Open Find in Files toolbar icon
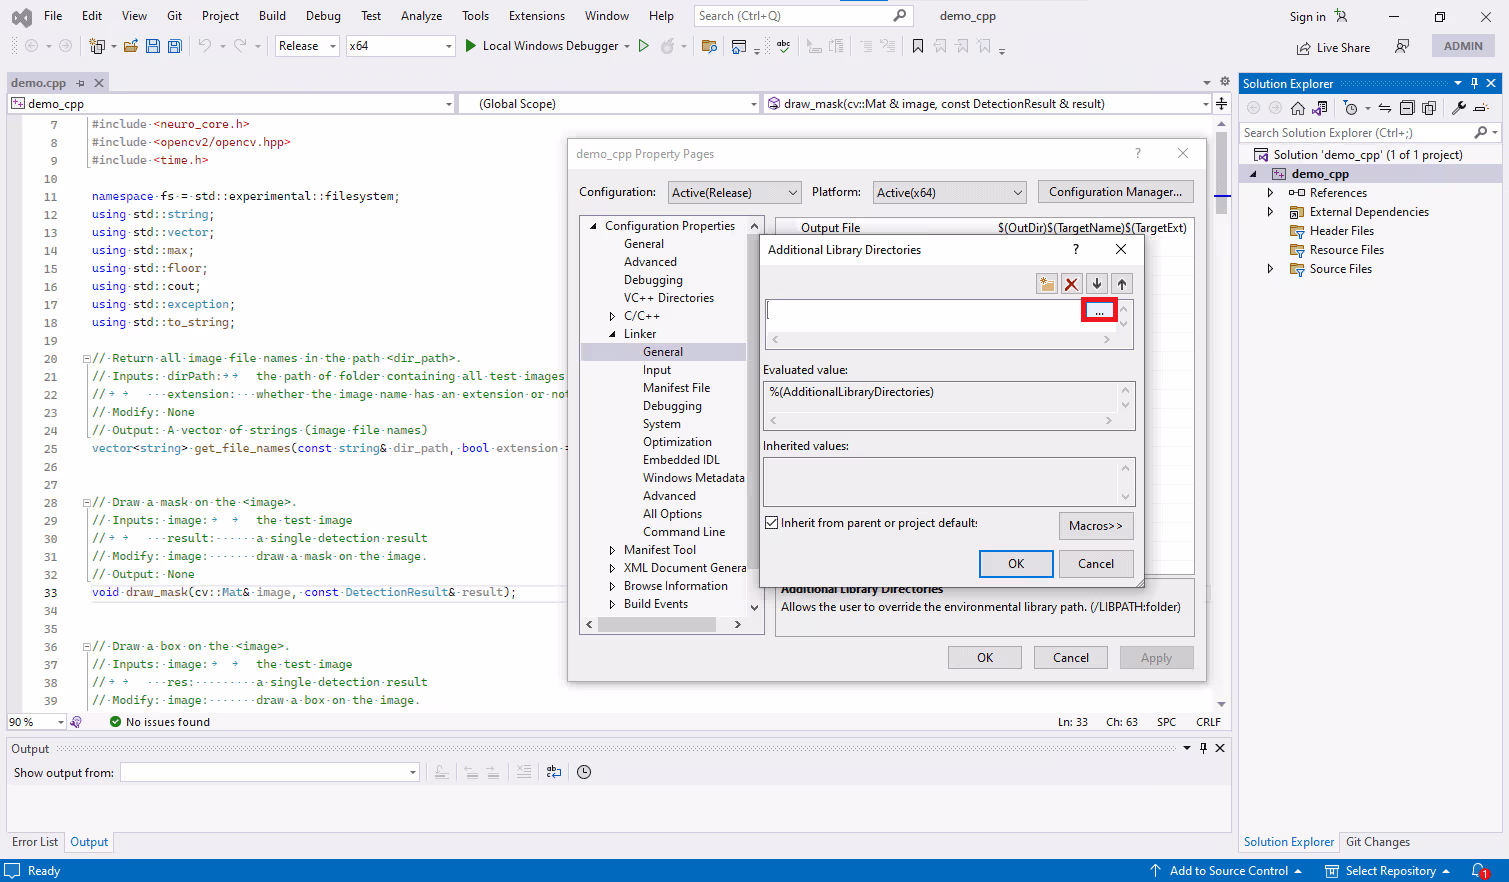 pos(709,46)
